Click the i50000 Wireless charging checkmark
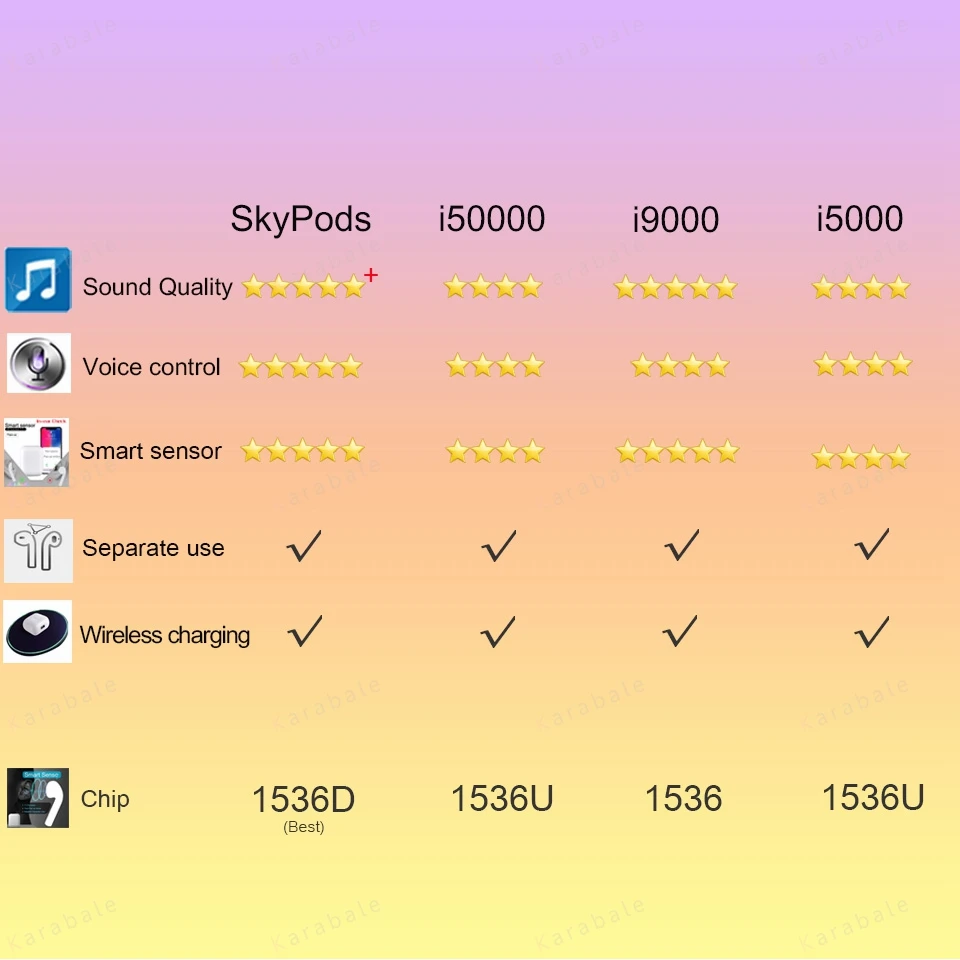Screen dimensions: 960x960 click(498, 632)
